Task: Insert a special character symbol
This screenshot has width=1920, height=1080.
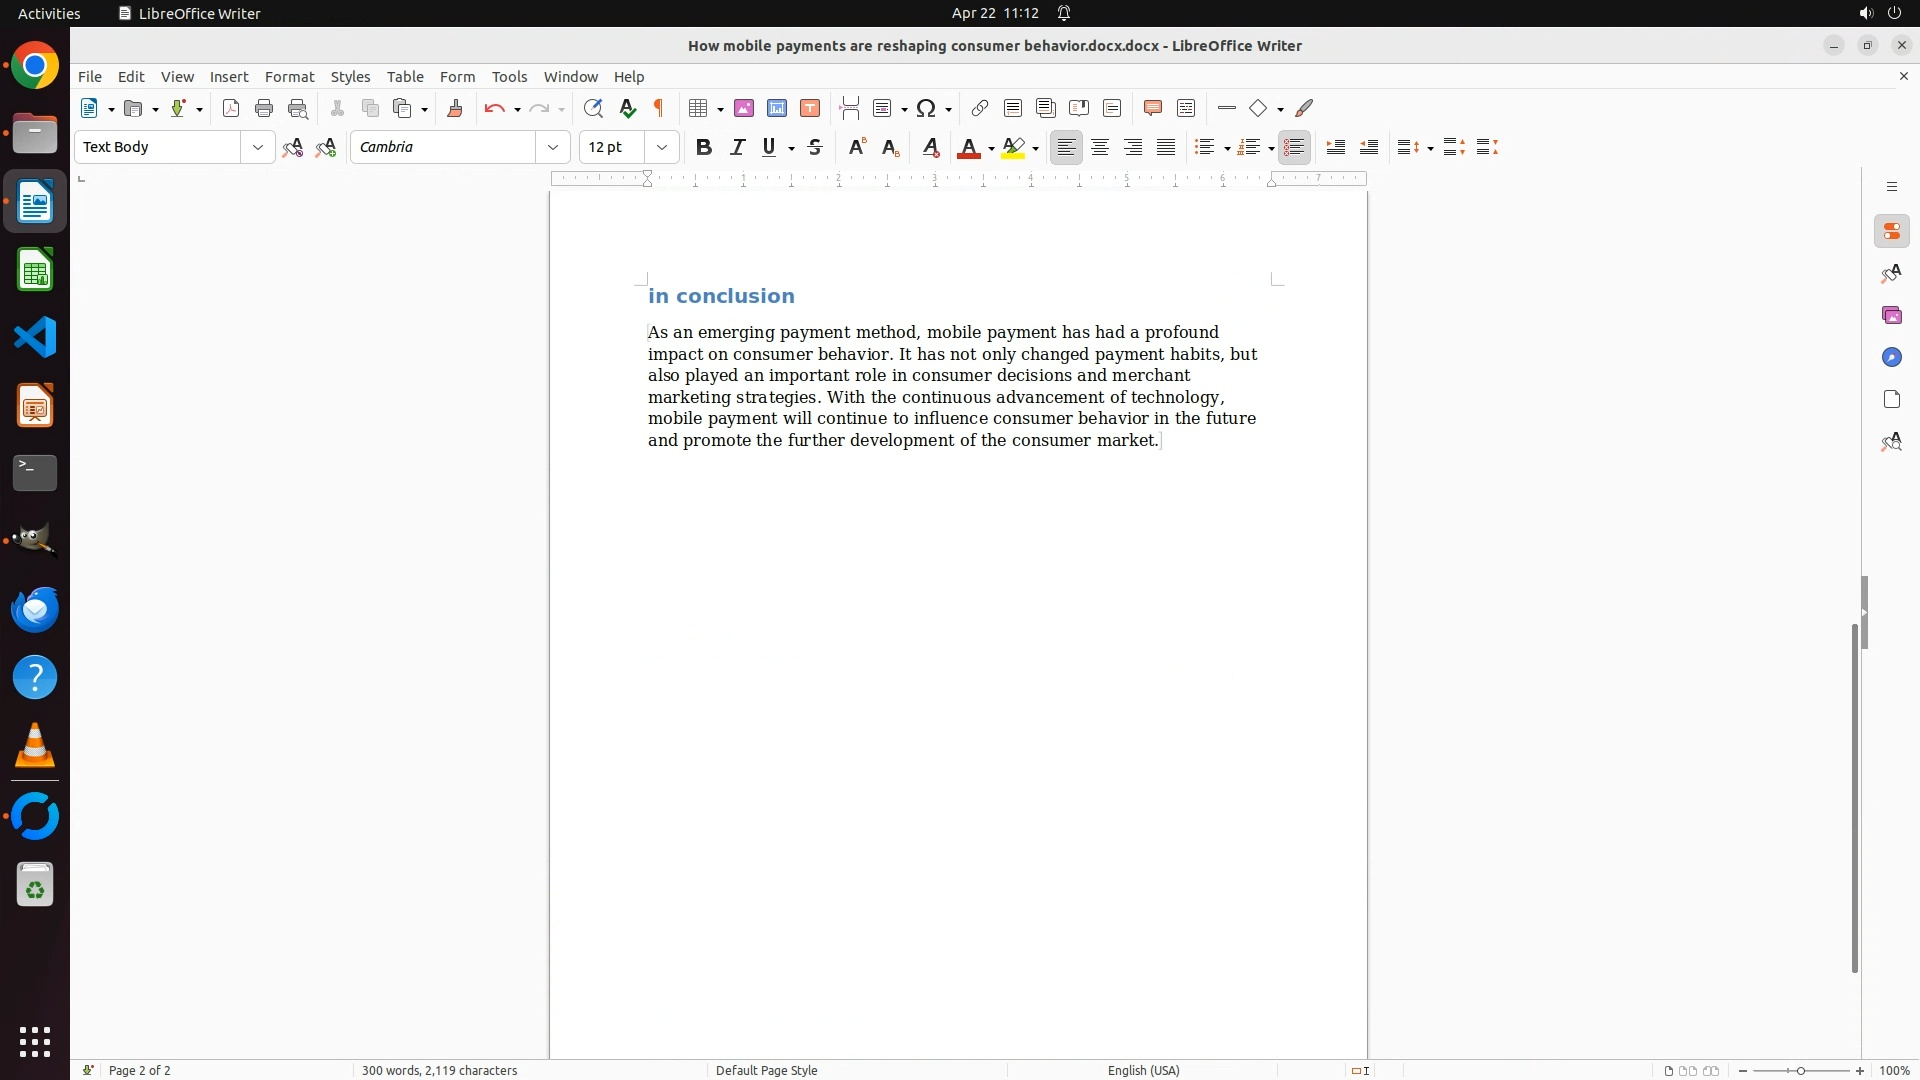Action: [926, 108]
